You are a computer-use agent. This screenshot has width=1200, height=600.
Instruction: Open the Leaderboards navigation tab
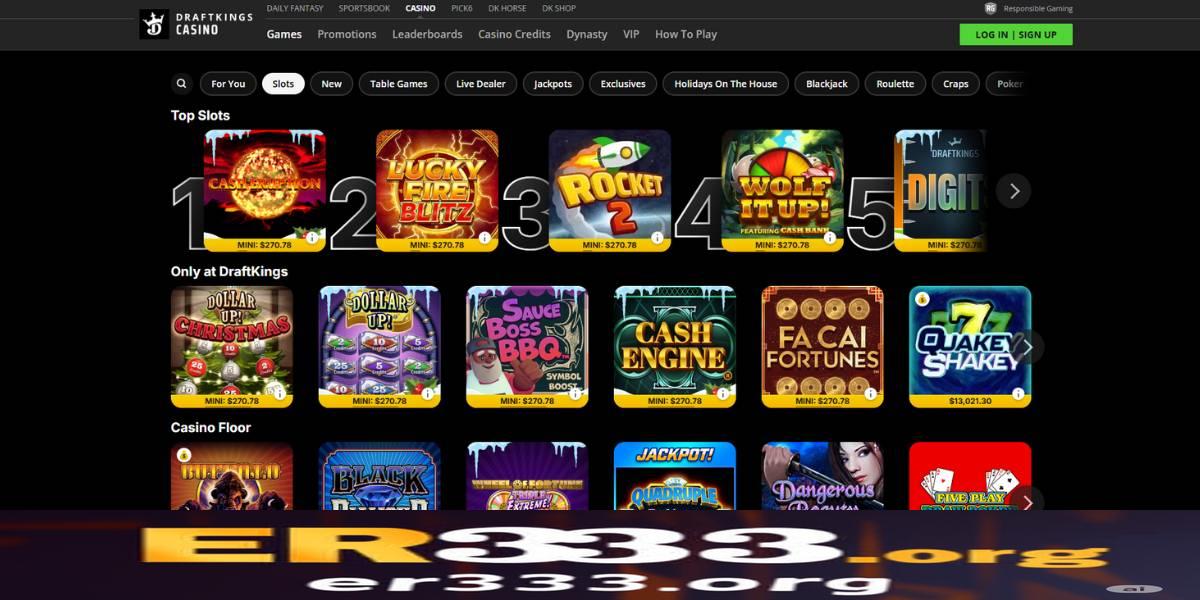(x=427, y=34)
